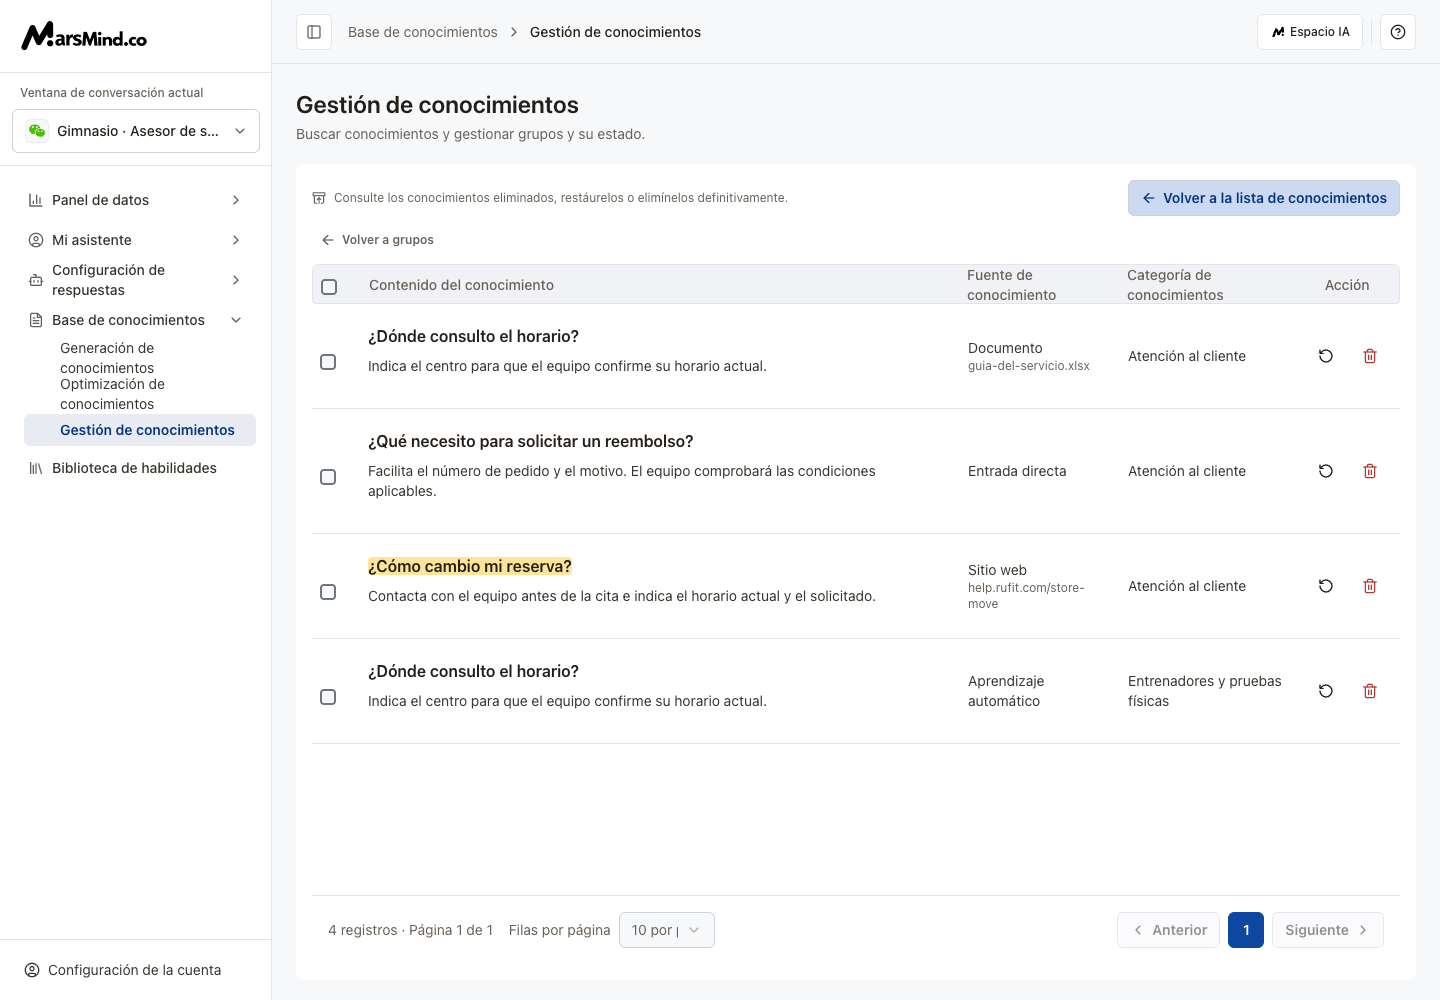
Task: Click the 'Base de conocimientos' breadcrumb link
Action: click(423, 32)
